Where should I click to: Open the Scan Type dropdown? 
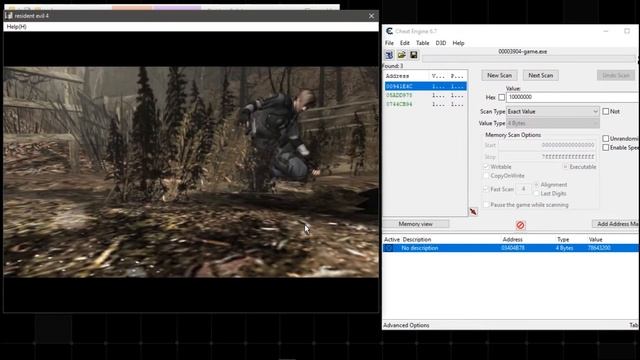tap(553, 111)
